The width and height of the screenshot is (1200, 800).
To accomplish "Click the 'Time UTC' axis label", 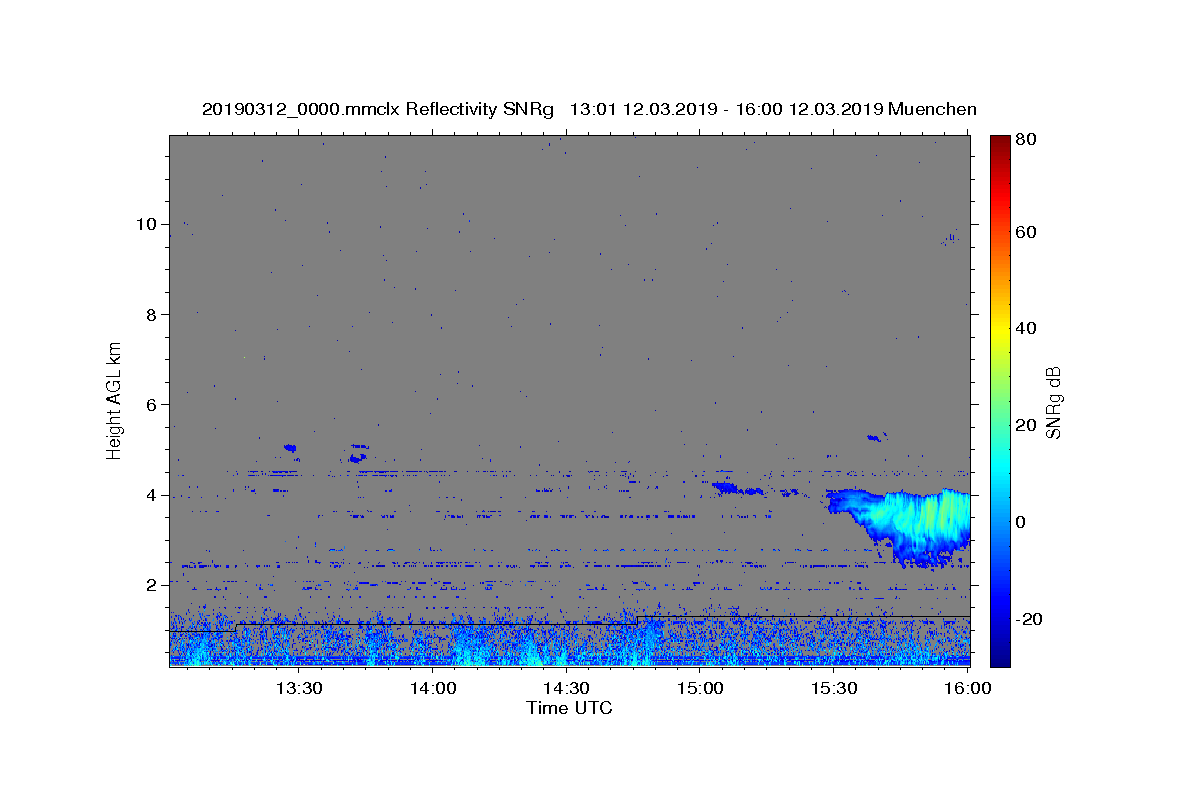I will [569, 708].
